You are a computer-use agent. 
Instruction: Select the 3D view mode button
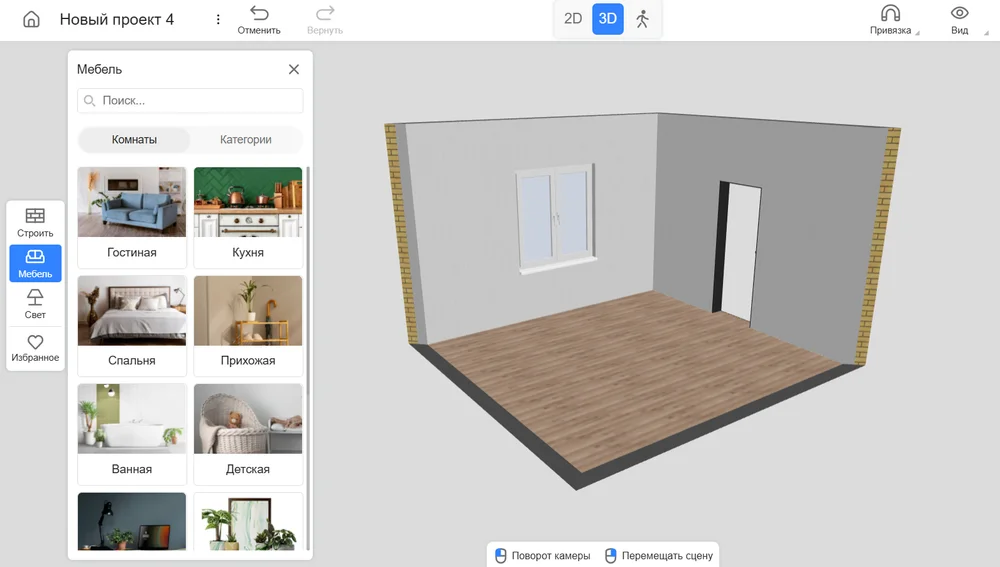607,19
